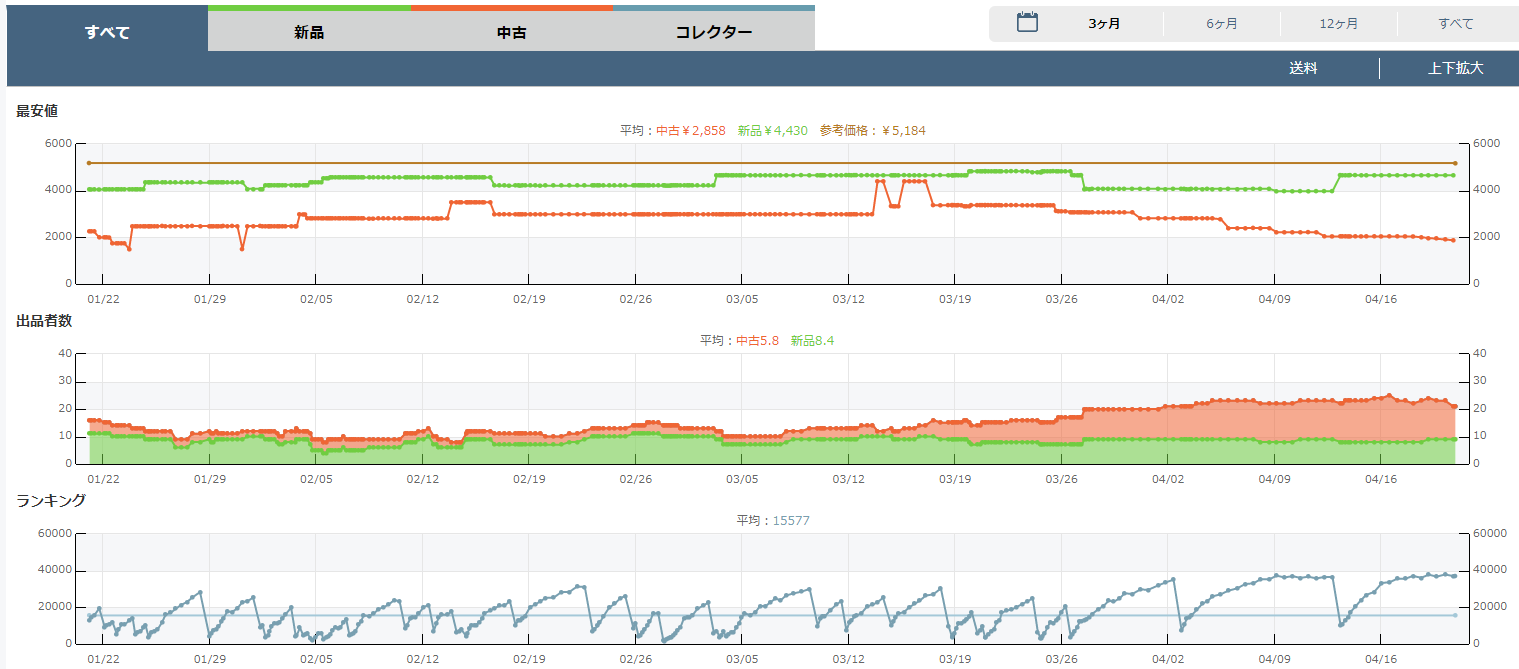Click the calendar icon beside period options
The image size is (1519, 669).
tap(1027, 23)
